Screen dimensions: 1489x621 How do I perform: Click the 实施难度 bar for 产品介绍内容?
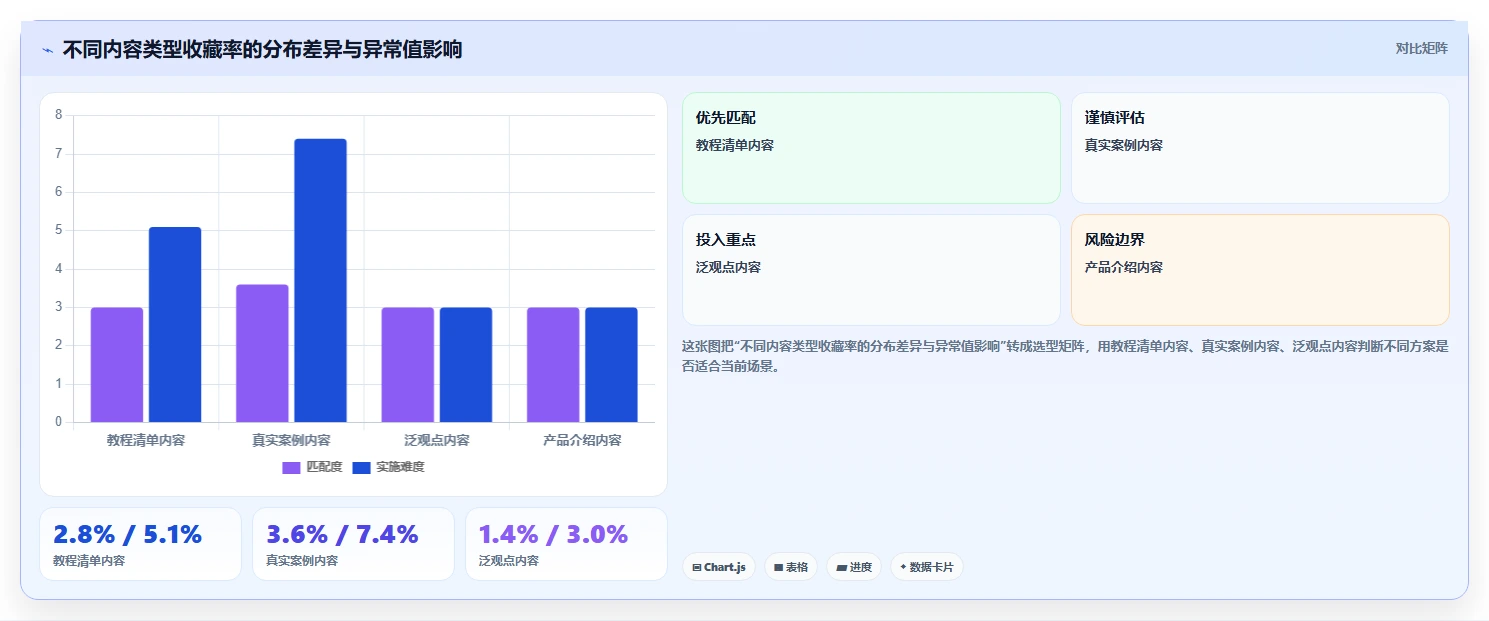point(611,365)
